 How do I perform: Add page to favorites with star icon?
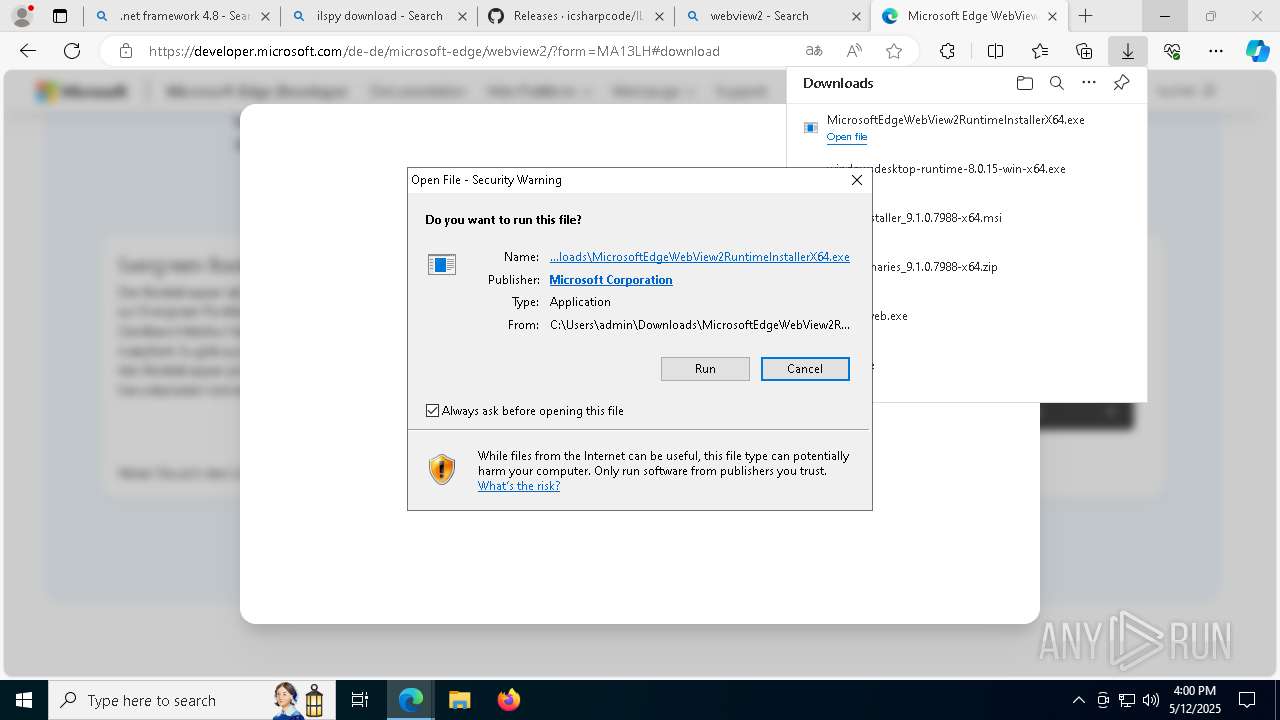point(894,51)
